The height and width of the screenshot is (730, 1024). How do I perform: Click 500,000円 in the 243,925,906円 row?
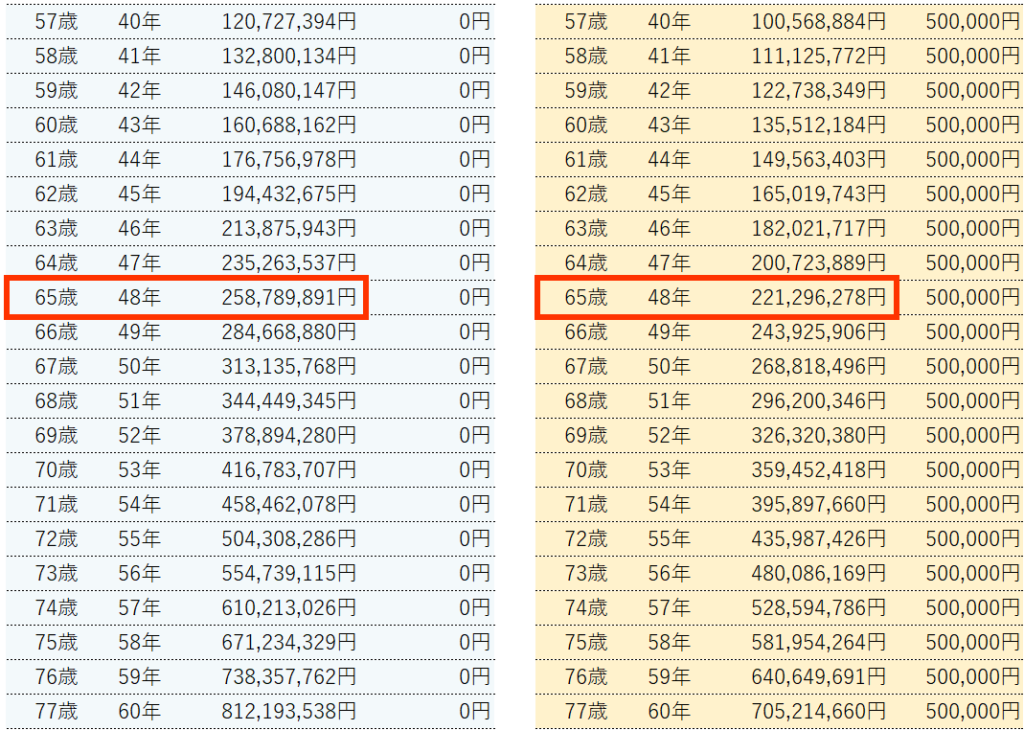tap(972, 332)
